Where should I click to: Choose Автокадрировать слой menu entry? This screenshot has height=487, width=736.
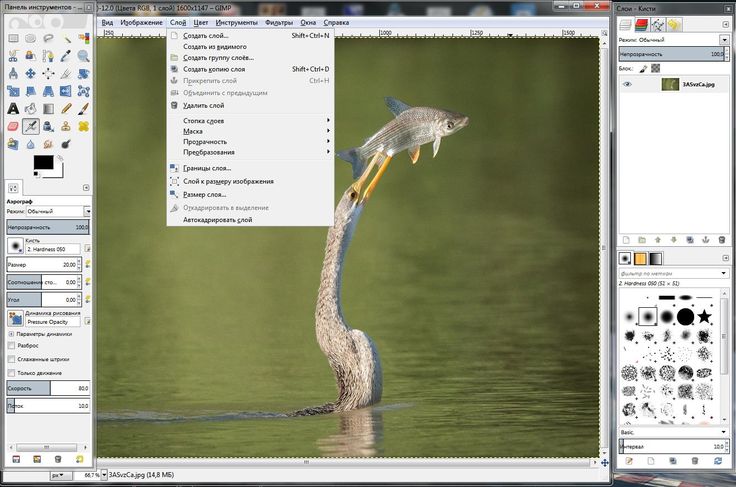pos(250,220)
